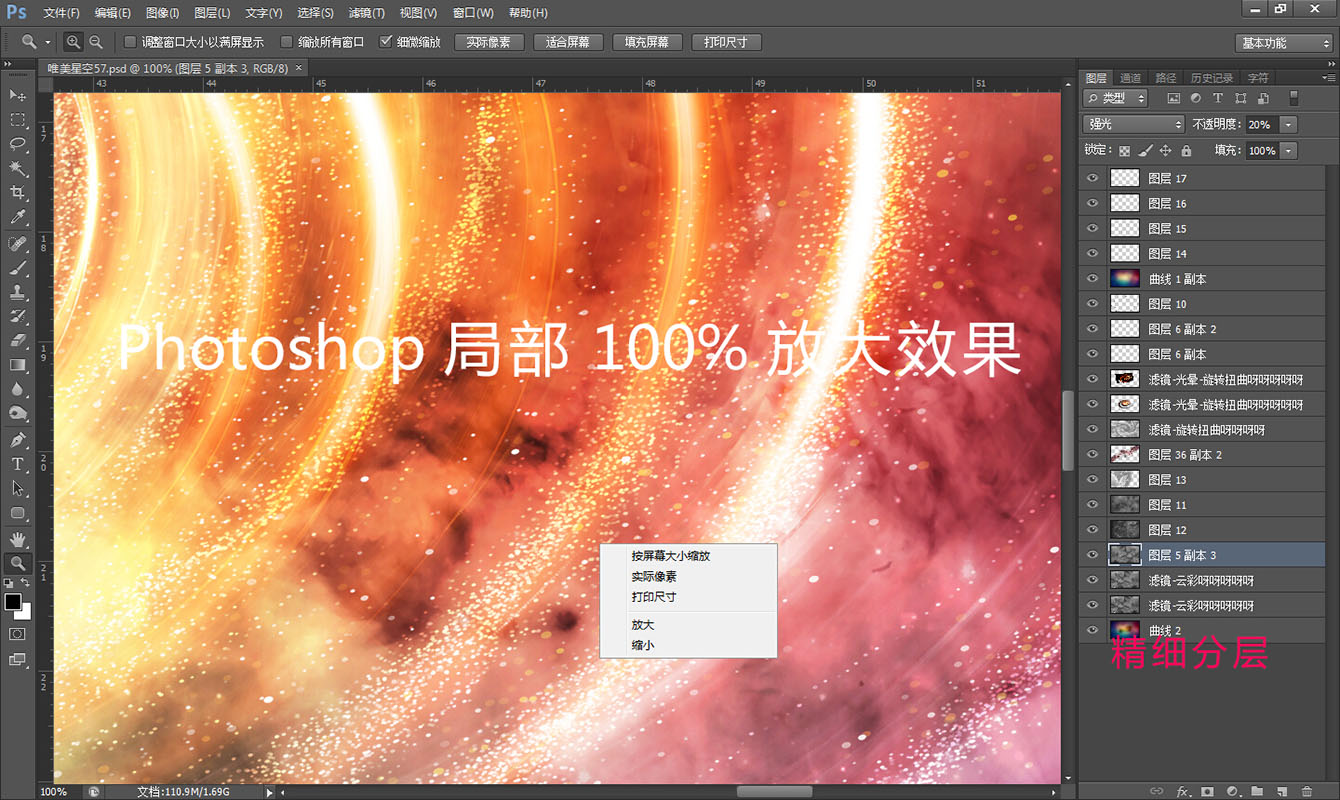Click 实际像素 button in options bar
The width and height of the screenshot is (1340, 800).
pyautogui.click(x=488, y=42)
